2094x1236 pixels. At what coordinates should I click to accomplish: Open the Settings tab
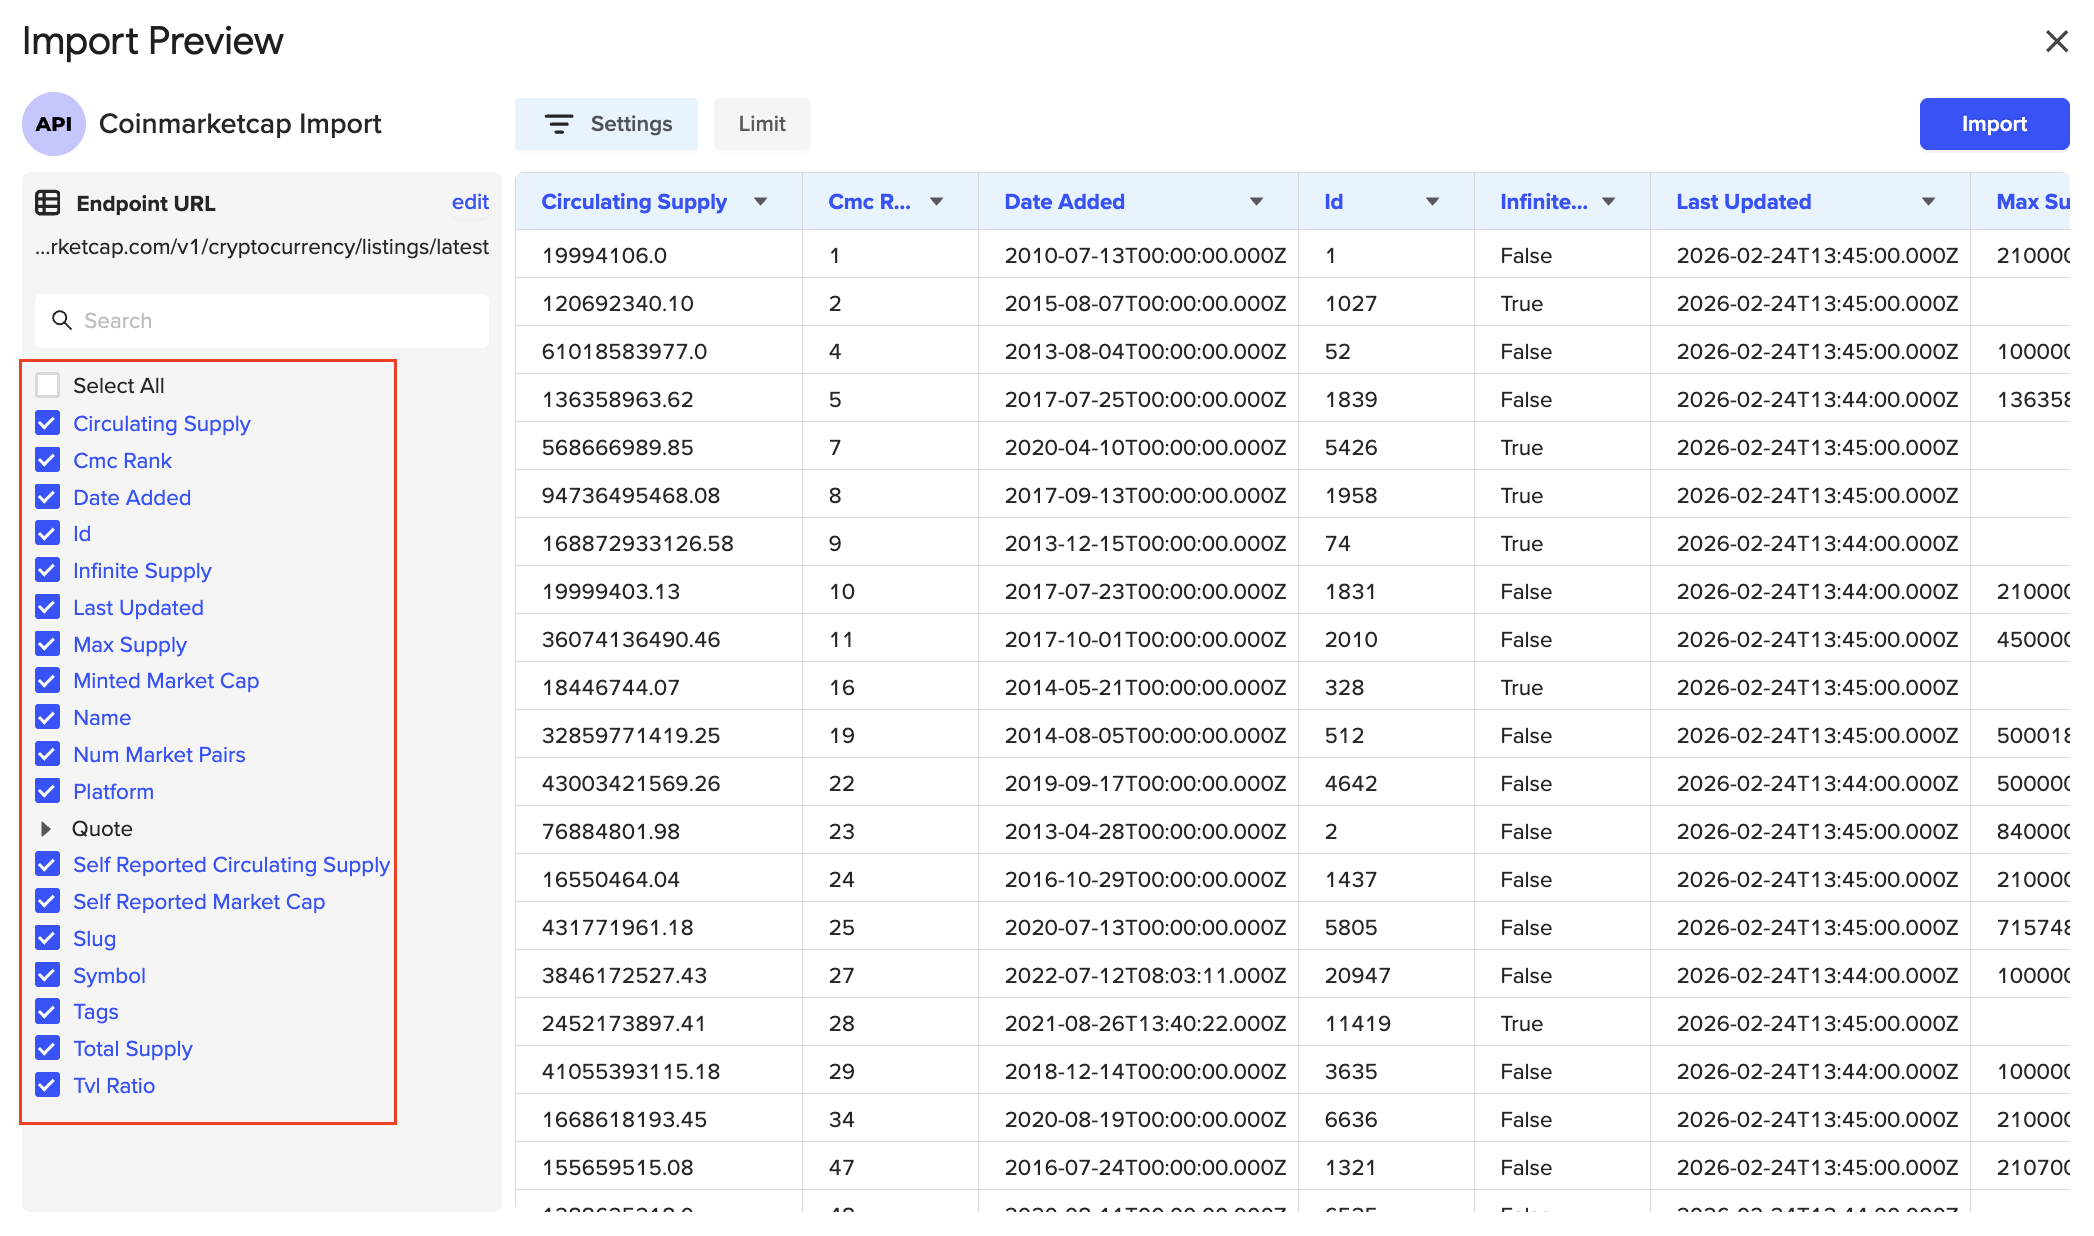pyautogui.click(x=607, y=124)
